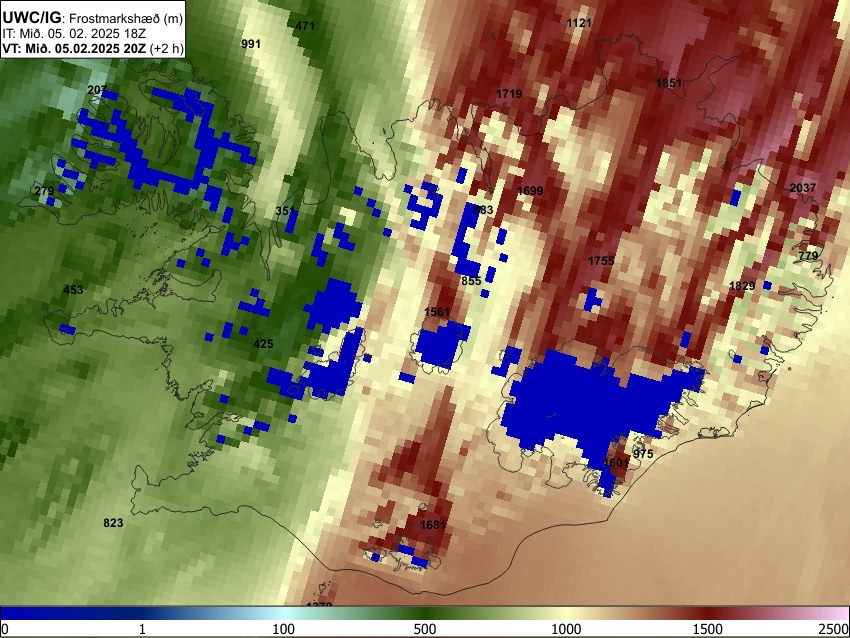Click the map value 823
The image size is (850, 638).
(113, 523)
